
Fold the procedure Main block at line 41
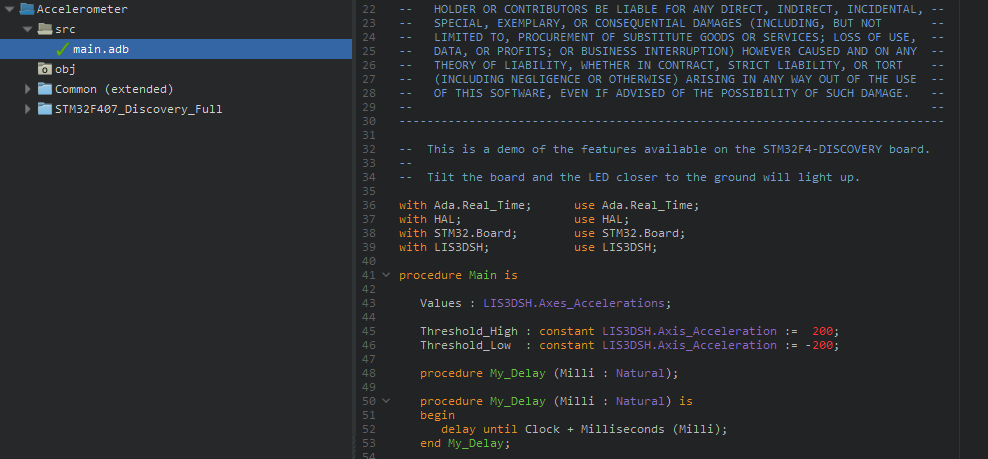(x=386, y=275)
